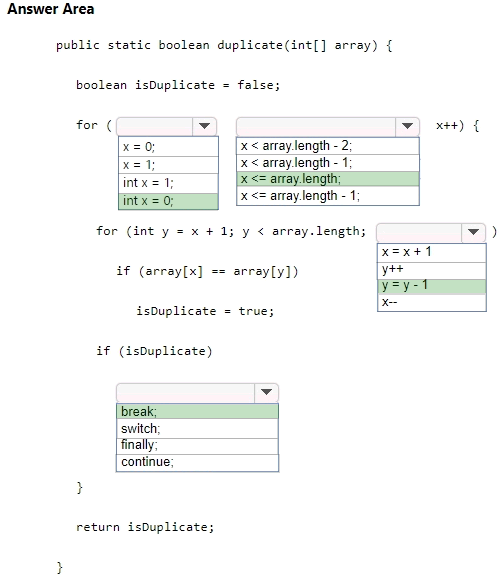Pick the 'y = y - 1' option
The width and height of the screenshot is (504, 579).
(432, 286)
